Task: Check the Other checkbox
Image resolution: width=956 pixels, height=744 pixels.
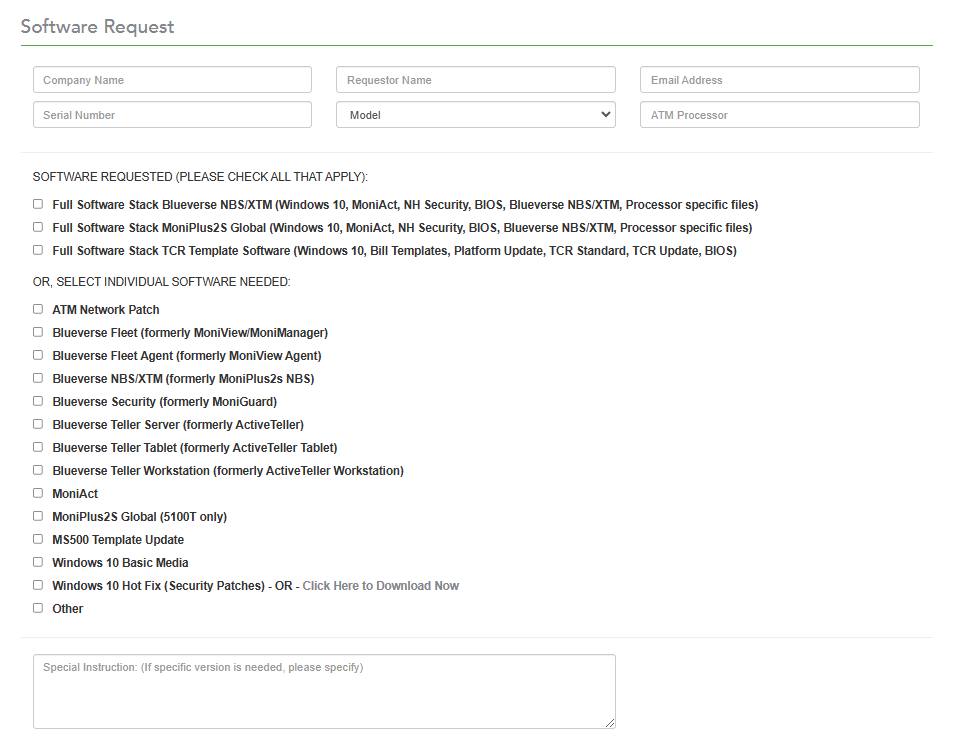Action: point(38,608)
